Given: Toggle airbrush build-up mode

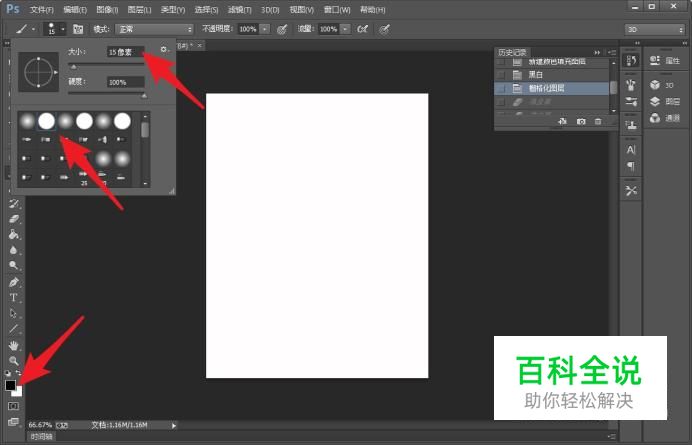Looking at the screenshot, I should pyautogui.click(x=360, y=29).
